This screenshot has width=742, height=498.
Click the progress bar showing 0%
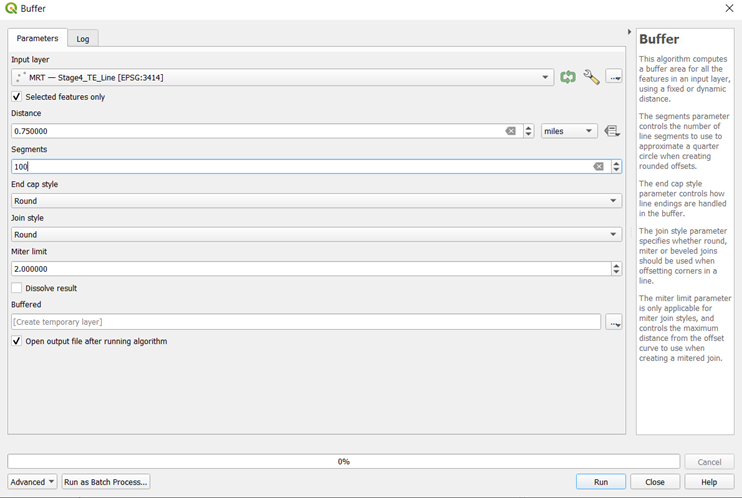tap(343, 462)
